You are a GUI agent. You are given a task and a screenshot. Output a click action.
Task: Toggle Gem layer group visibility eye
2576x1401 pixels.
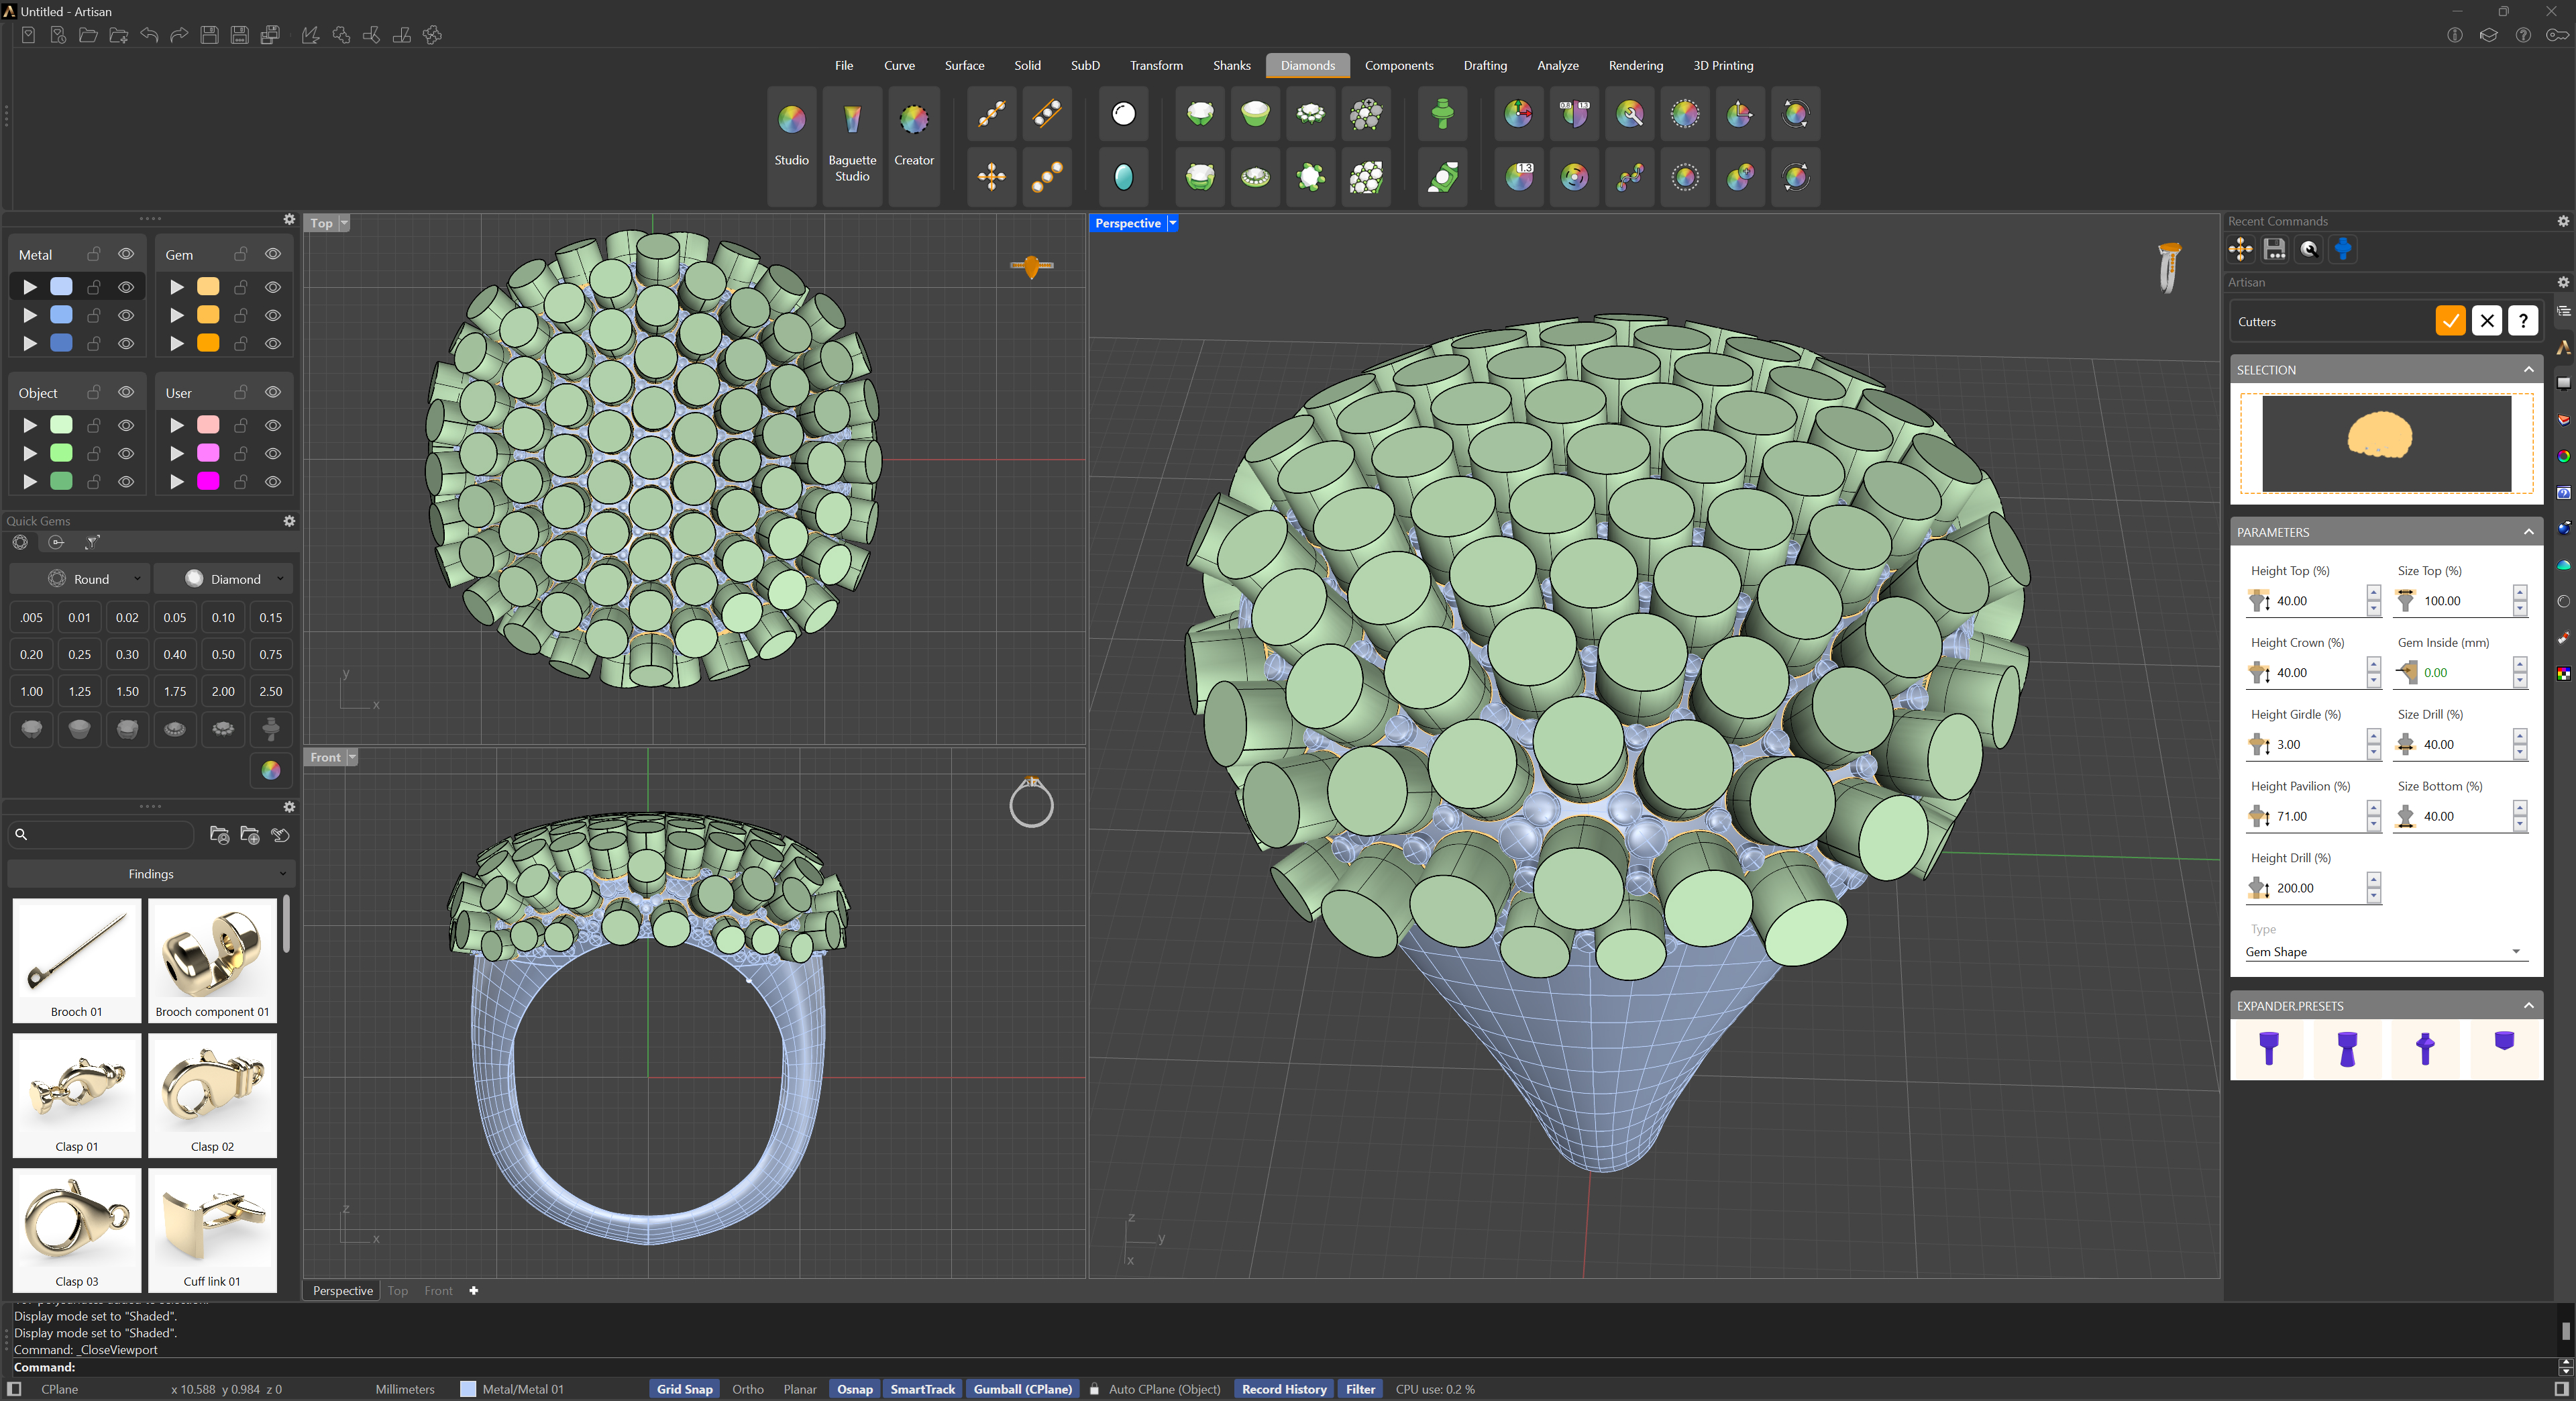pyautogui.click(x=273, y=254)
